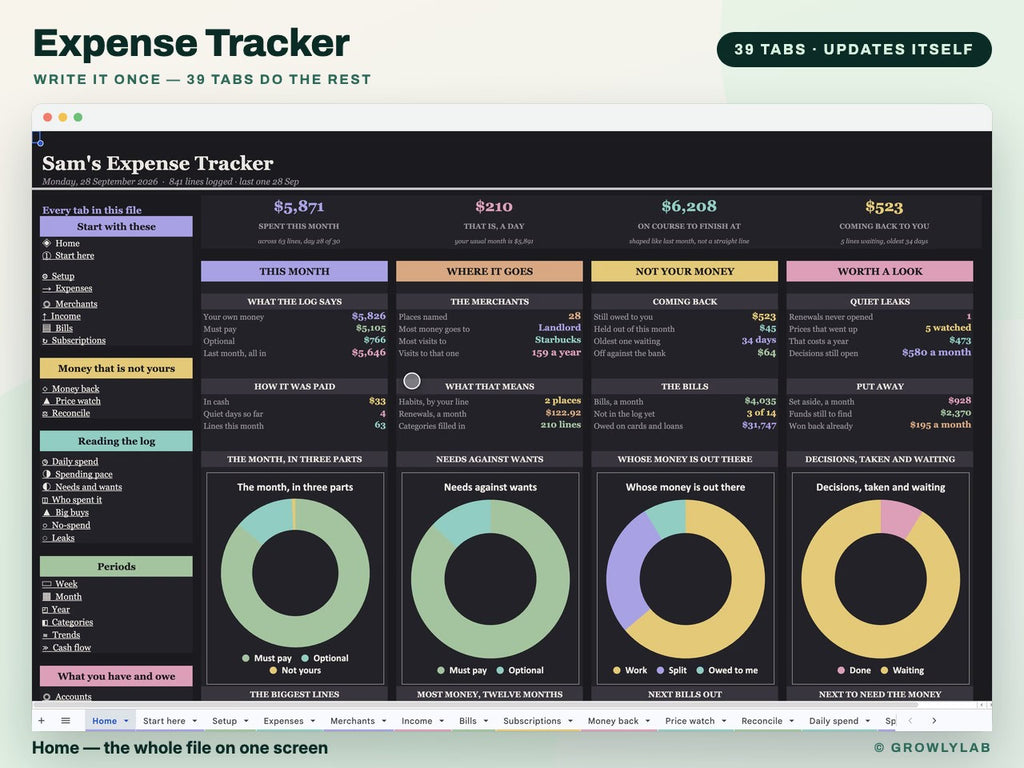Click the horizontal scrollbar above the tabs
The image size is (1024, 768).
click(x=477, y=705)
